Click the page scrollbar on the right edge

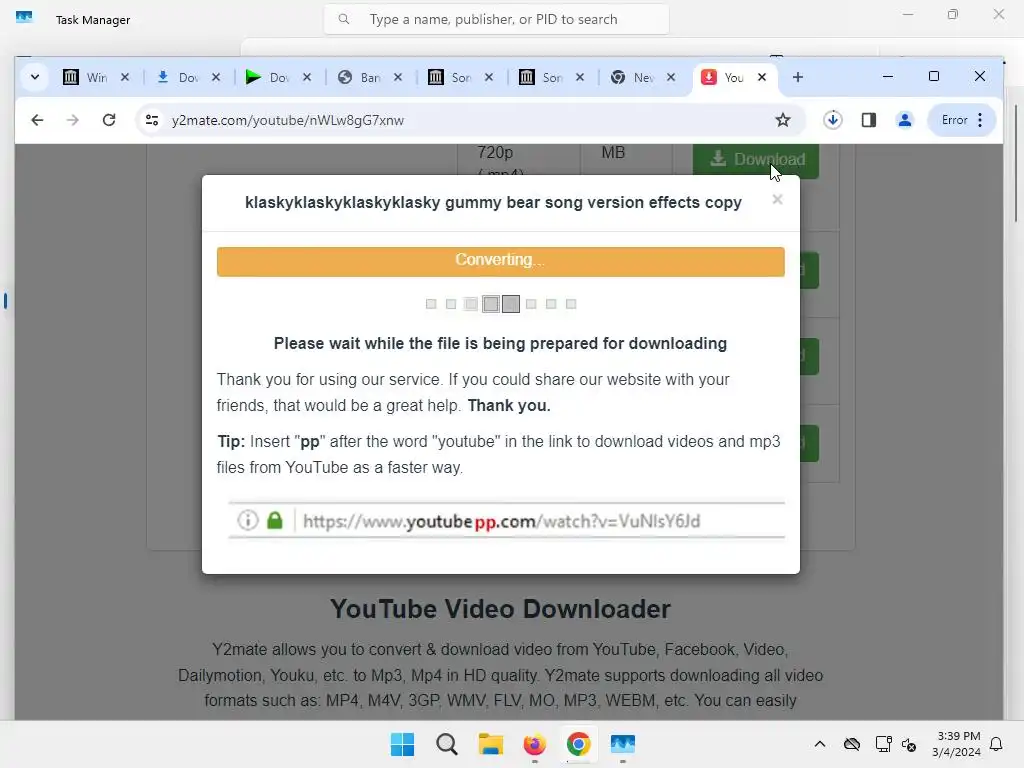(1016, 163)
